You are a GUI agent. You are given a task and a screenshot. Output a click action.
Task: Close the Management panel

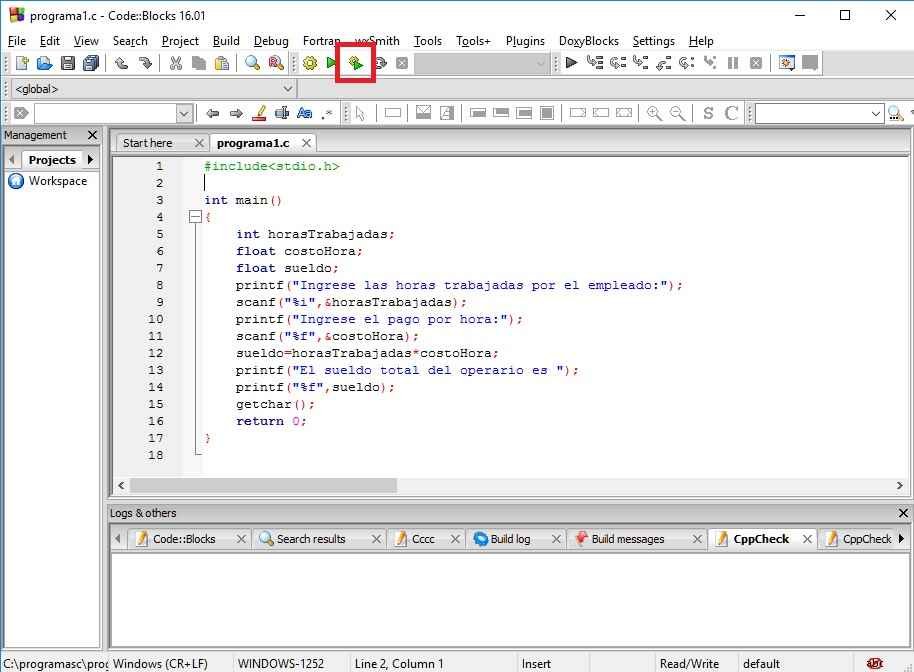[x=92, y=135]
